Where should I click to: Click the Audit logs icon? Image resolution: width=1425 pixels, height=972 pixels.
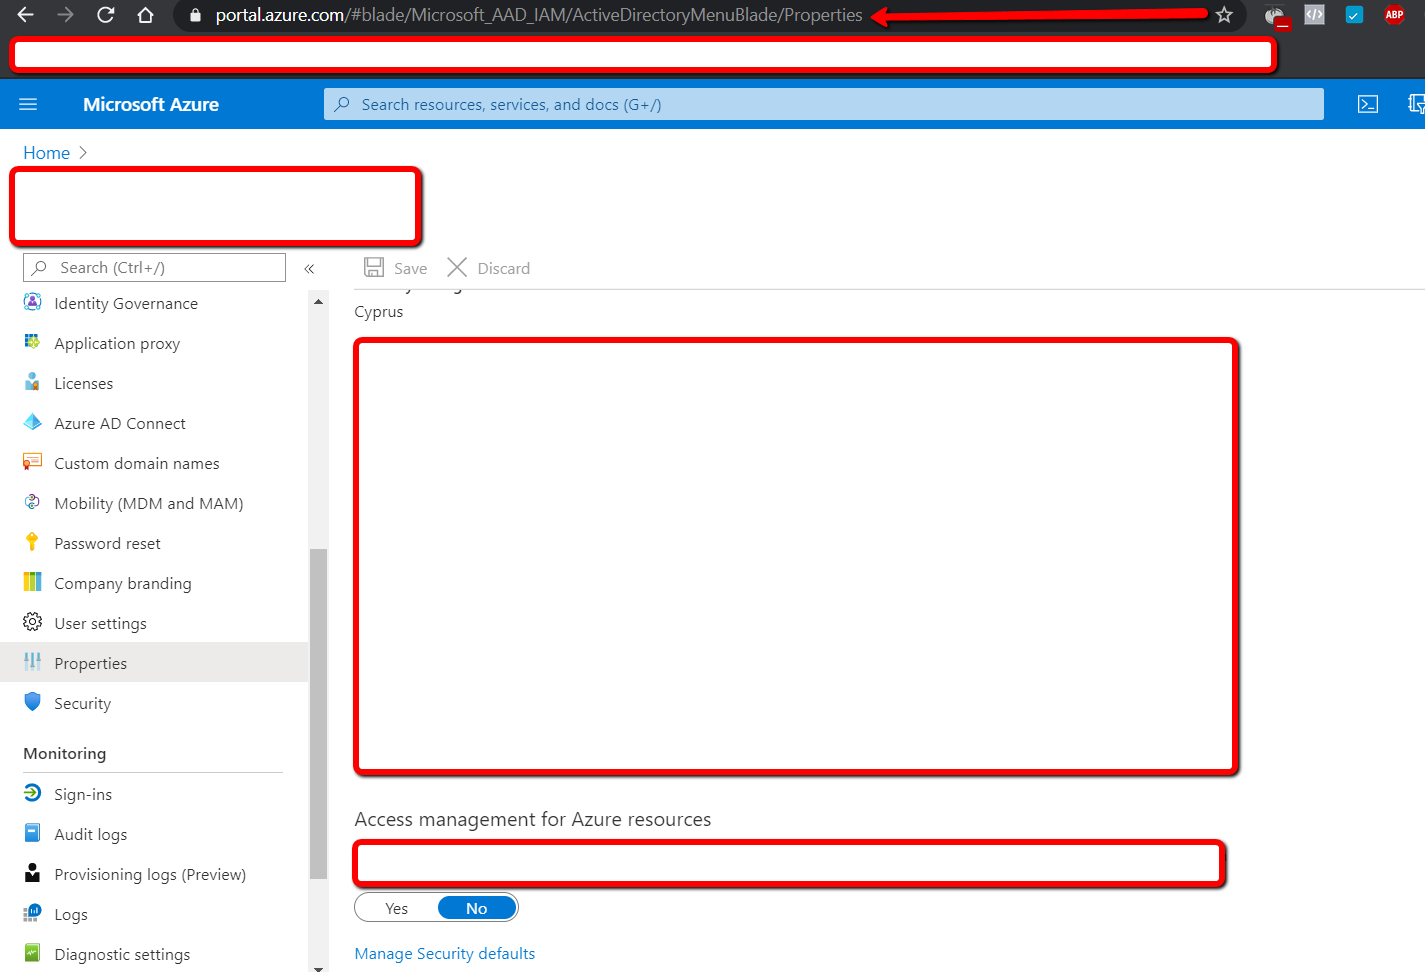click(32, 833)
